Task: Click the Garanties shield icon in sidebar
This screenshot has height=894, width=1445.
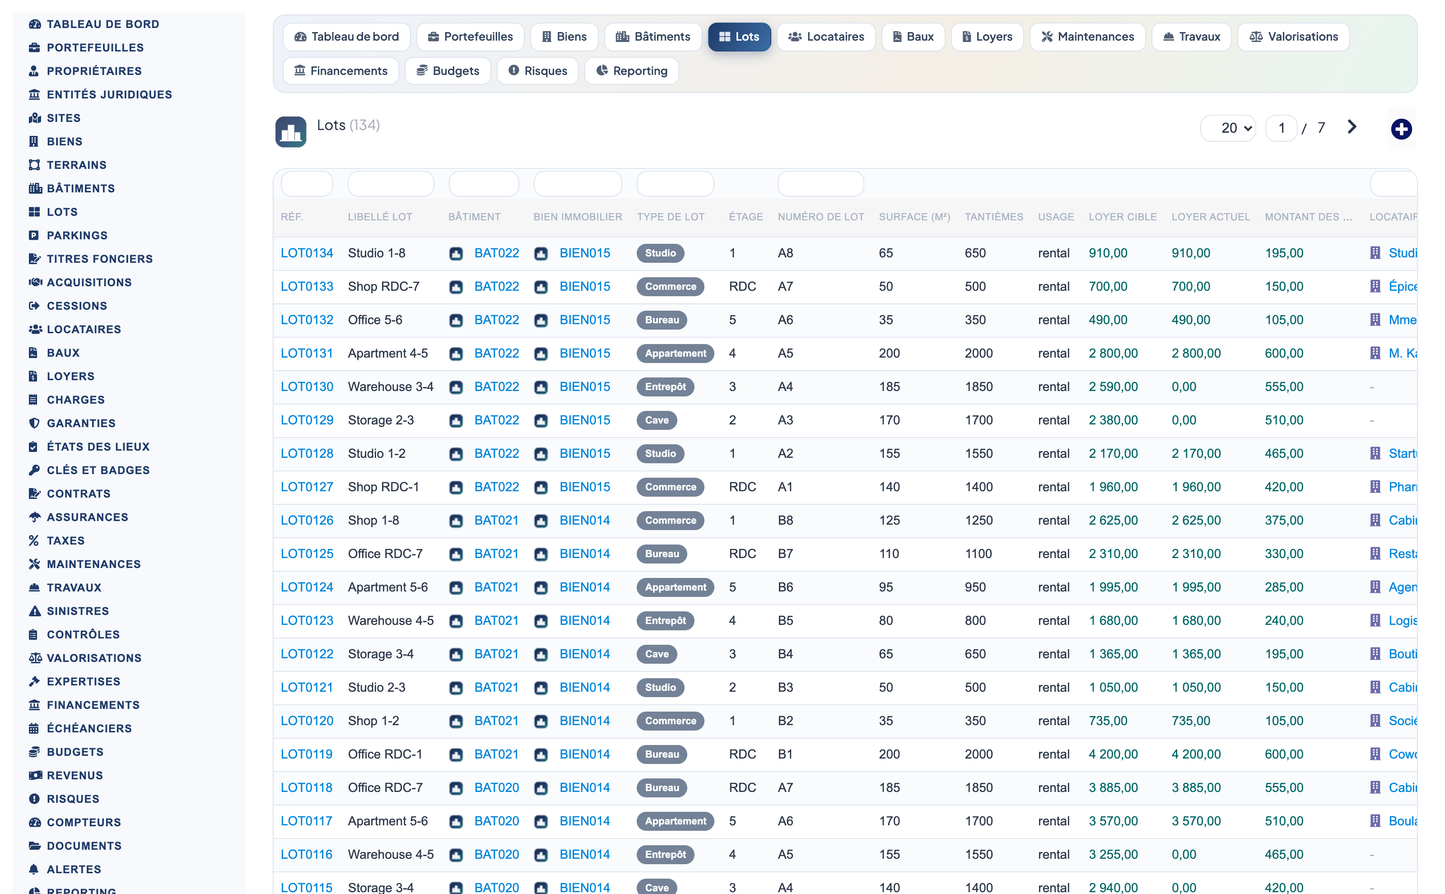Action: pyautogui.click(x=35, y=423)
